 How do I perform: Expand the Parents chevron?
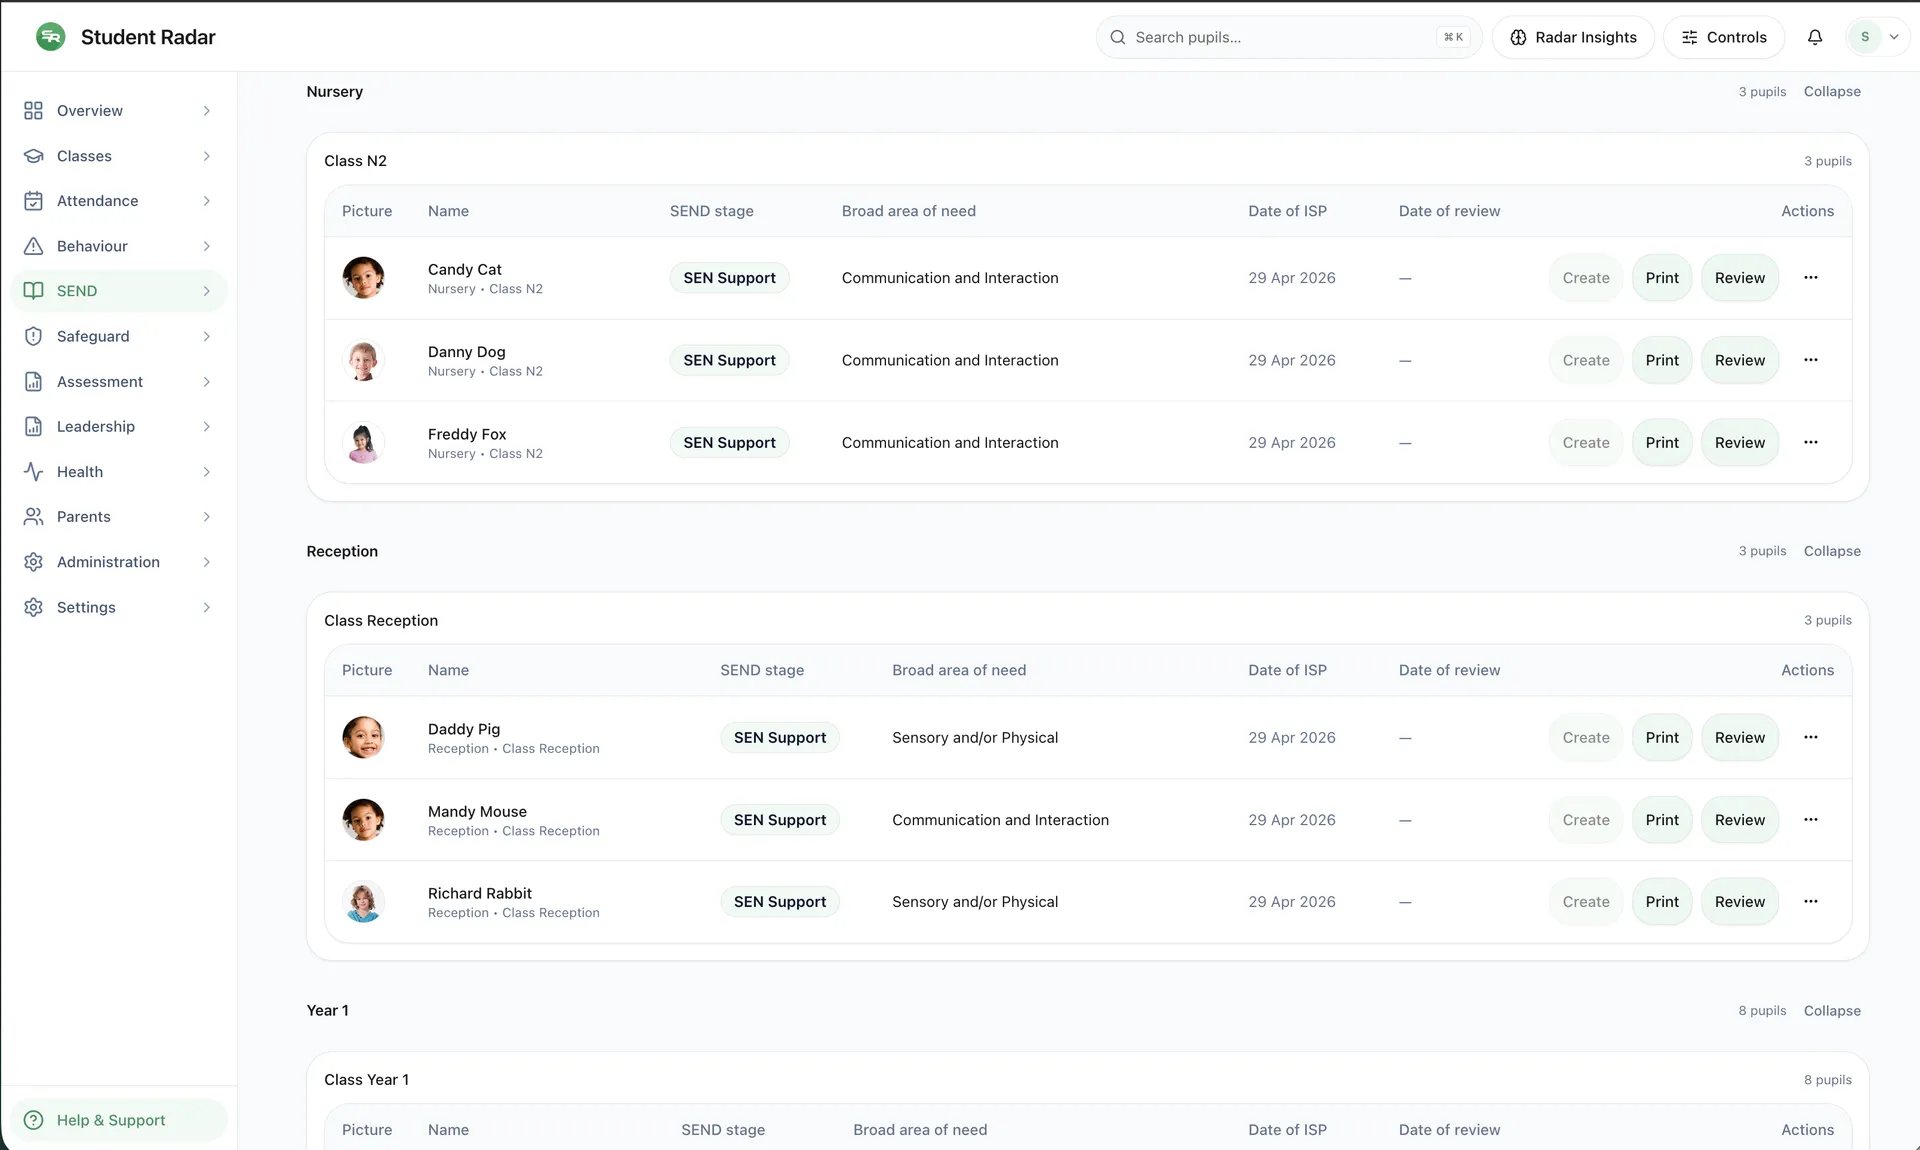207,517
